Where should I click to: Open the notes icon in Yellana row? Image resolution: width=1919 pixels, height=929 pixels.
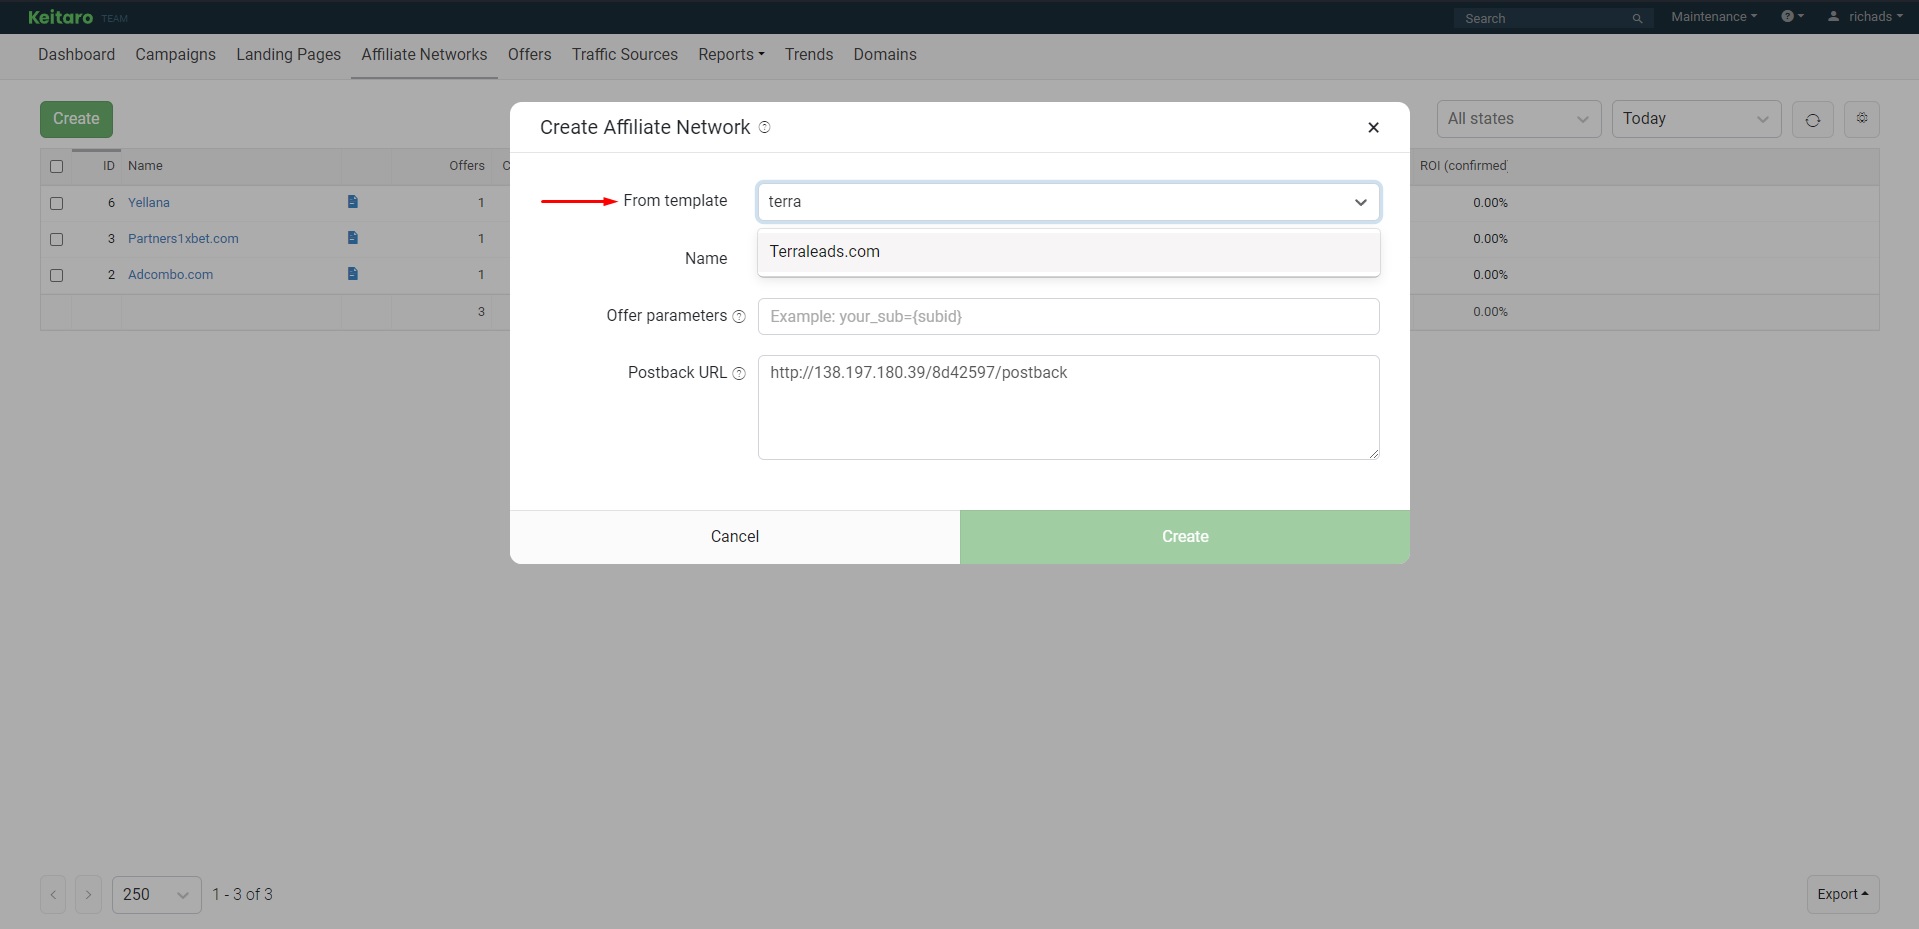coord(352,202)
